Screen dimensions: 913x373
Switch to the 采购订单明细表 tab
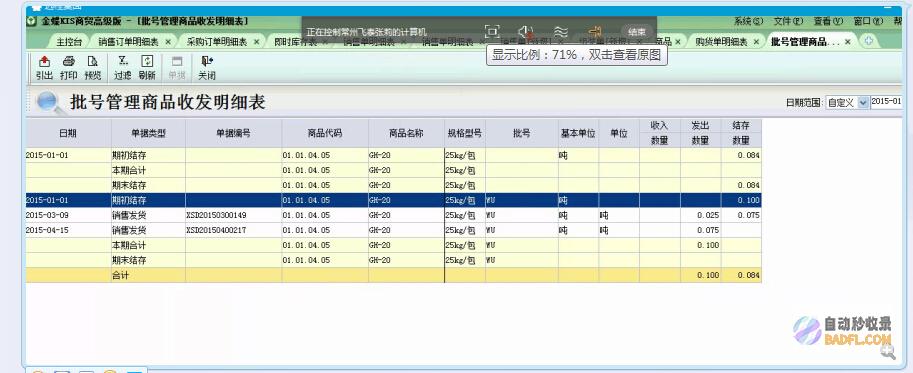click(x=217, y=42)
